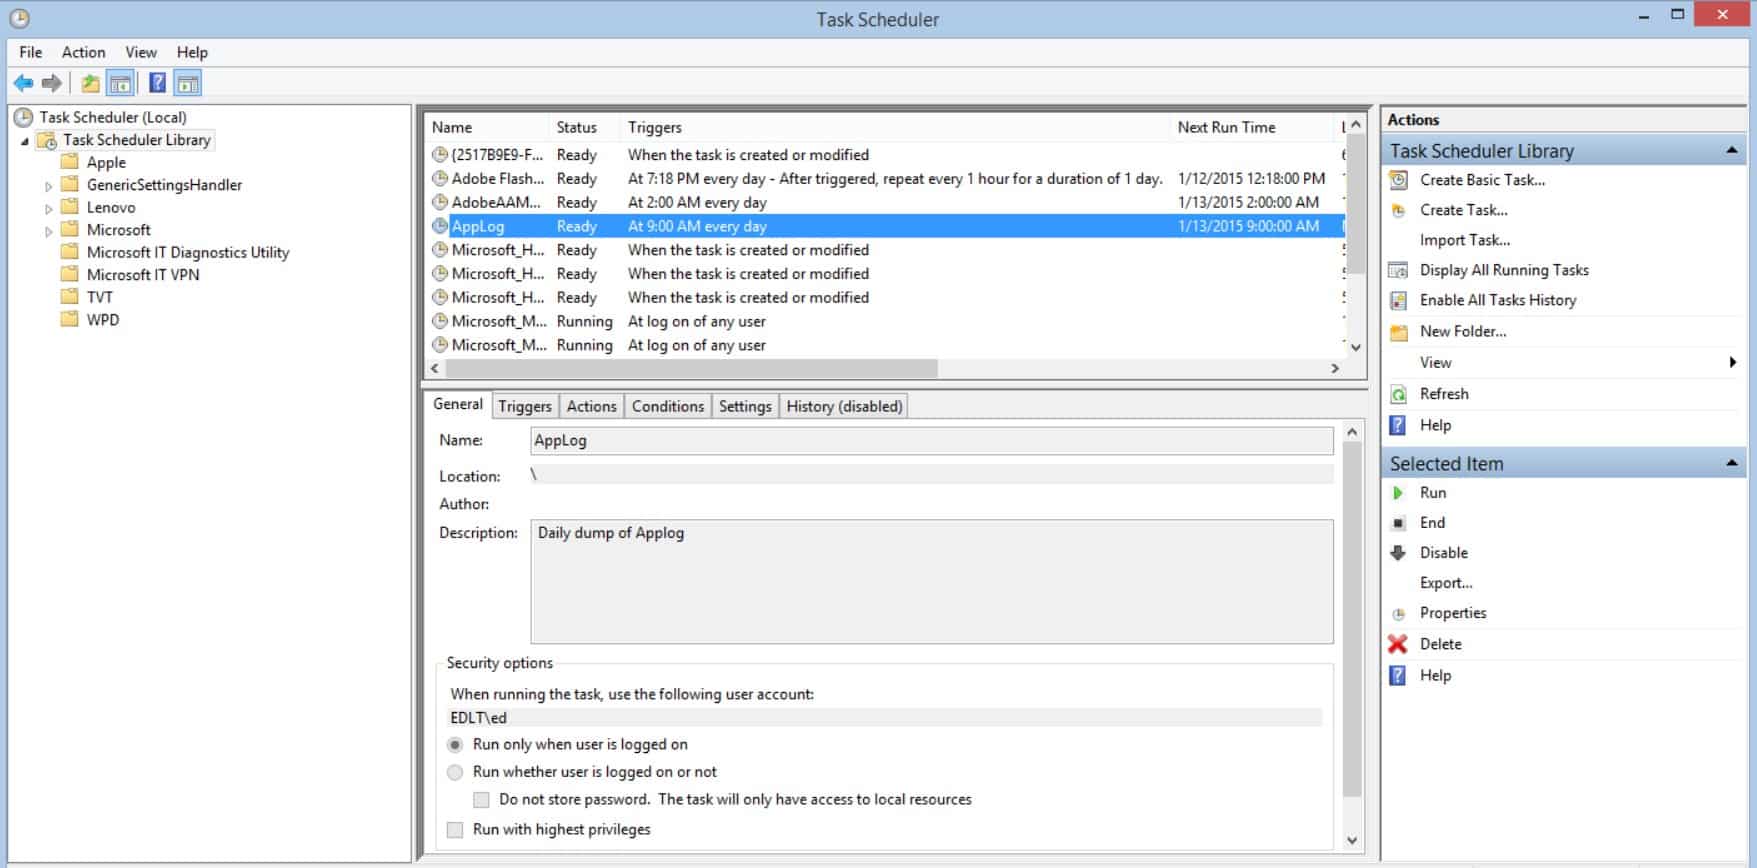The height and width of the screenshot is (868, 1757).
Task: Click the black End square icon
Action: click(x=1398, y=523)
